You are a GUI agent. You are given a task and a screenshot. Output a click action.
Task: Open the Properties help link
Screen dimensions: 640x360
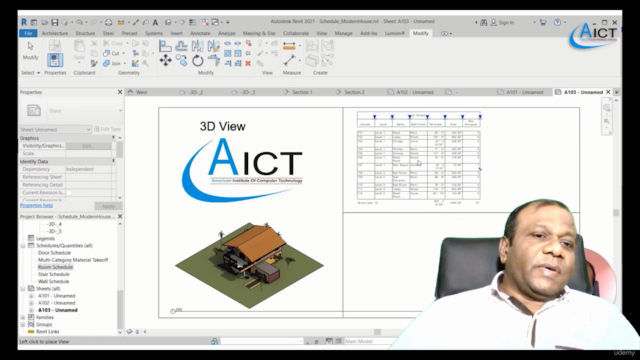[x=36, y=205]
